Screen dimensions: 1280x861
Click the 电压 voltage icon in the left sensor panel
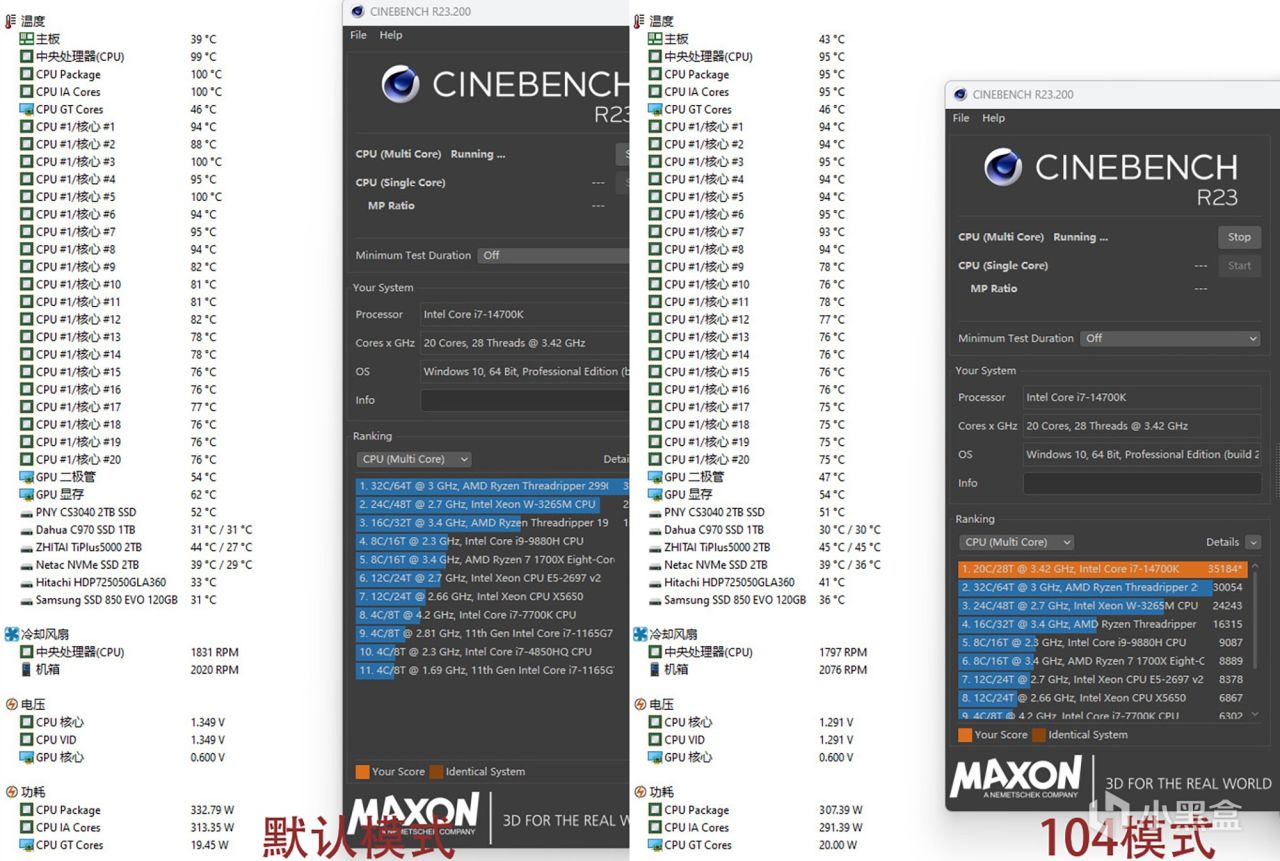tap(11, 704)
